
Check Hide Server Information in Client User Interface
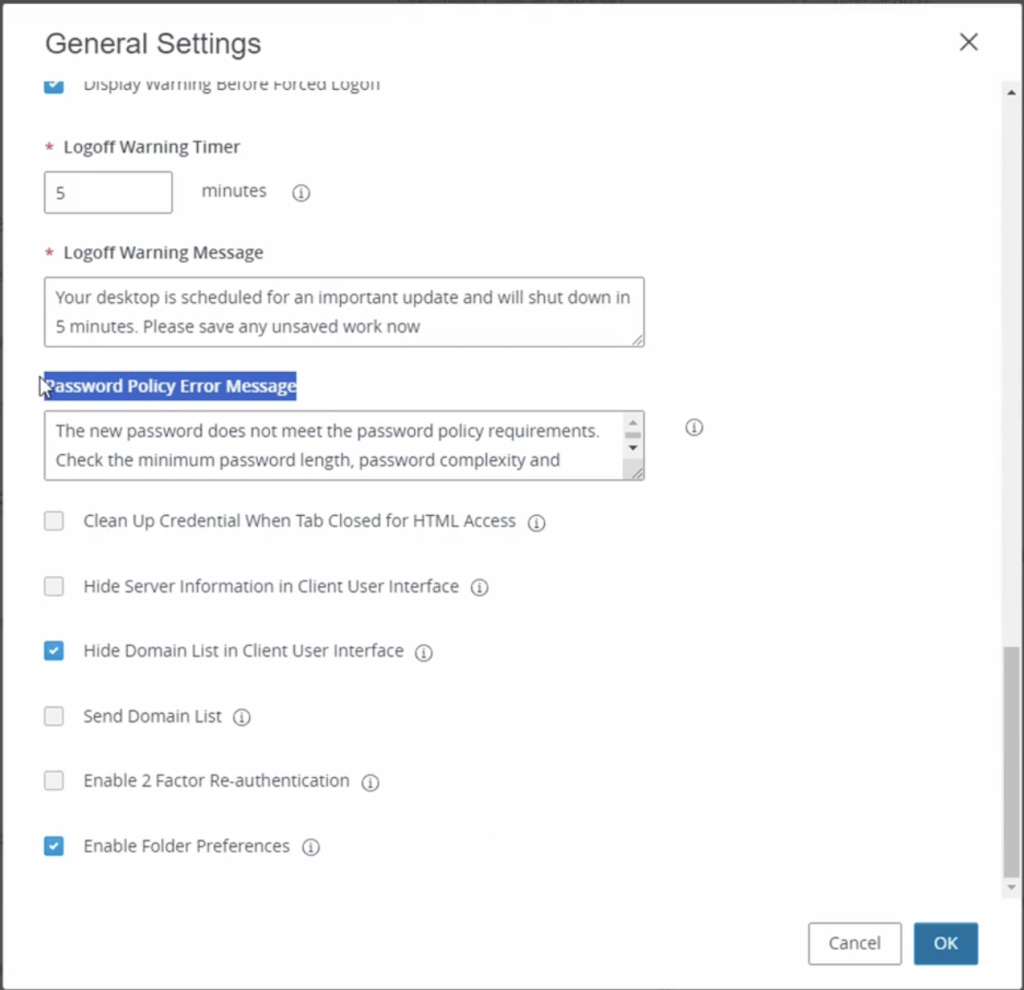coord(54,586)
